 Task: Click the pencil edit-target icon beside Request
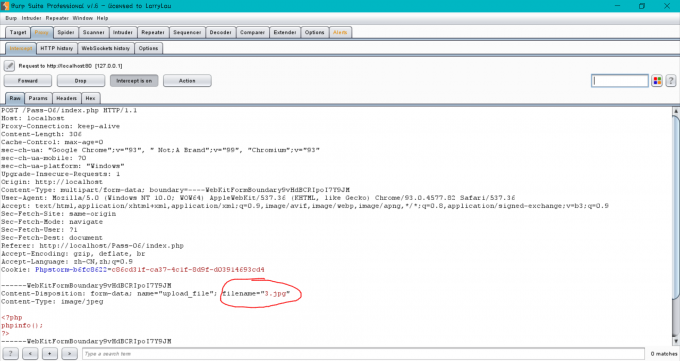pos(9,66)
